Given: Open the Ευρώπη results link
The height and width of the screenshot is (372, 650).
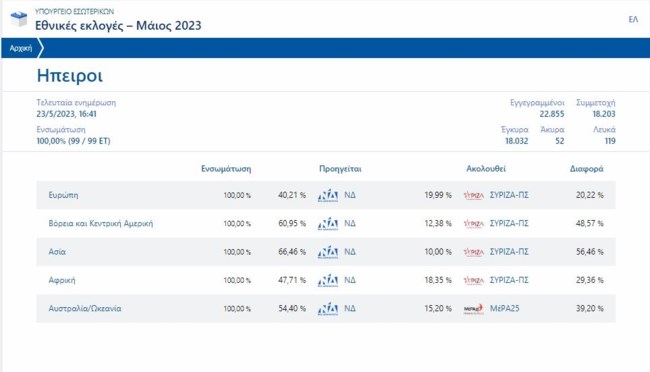Looking at the screenshot, I should click(x=63, y=195).
